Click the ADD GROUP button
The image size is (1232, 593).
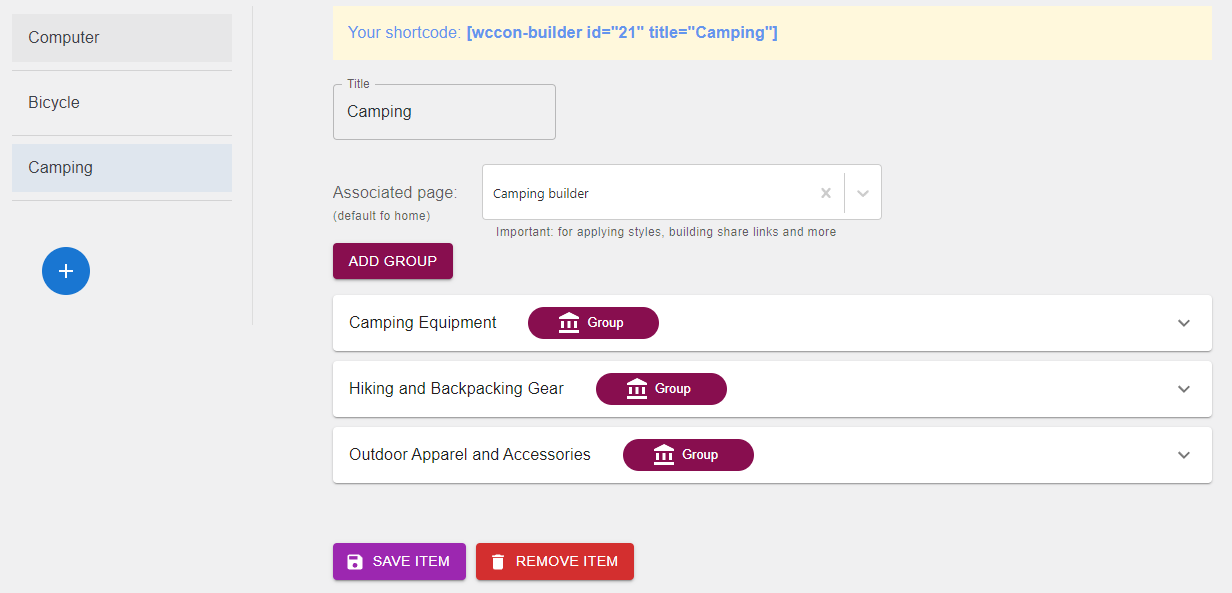(392, 260)
